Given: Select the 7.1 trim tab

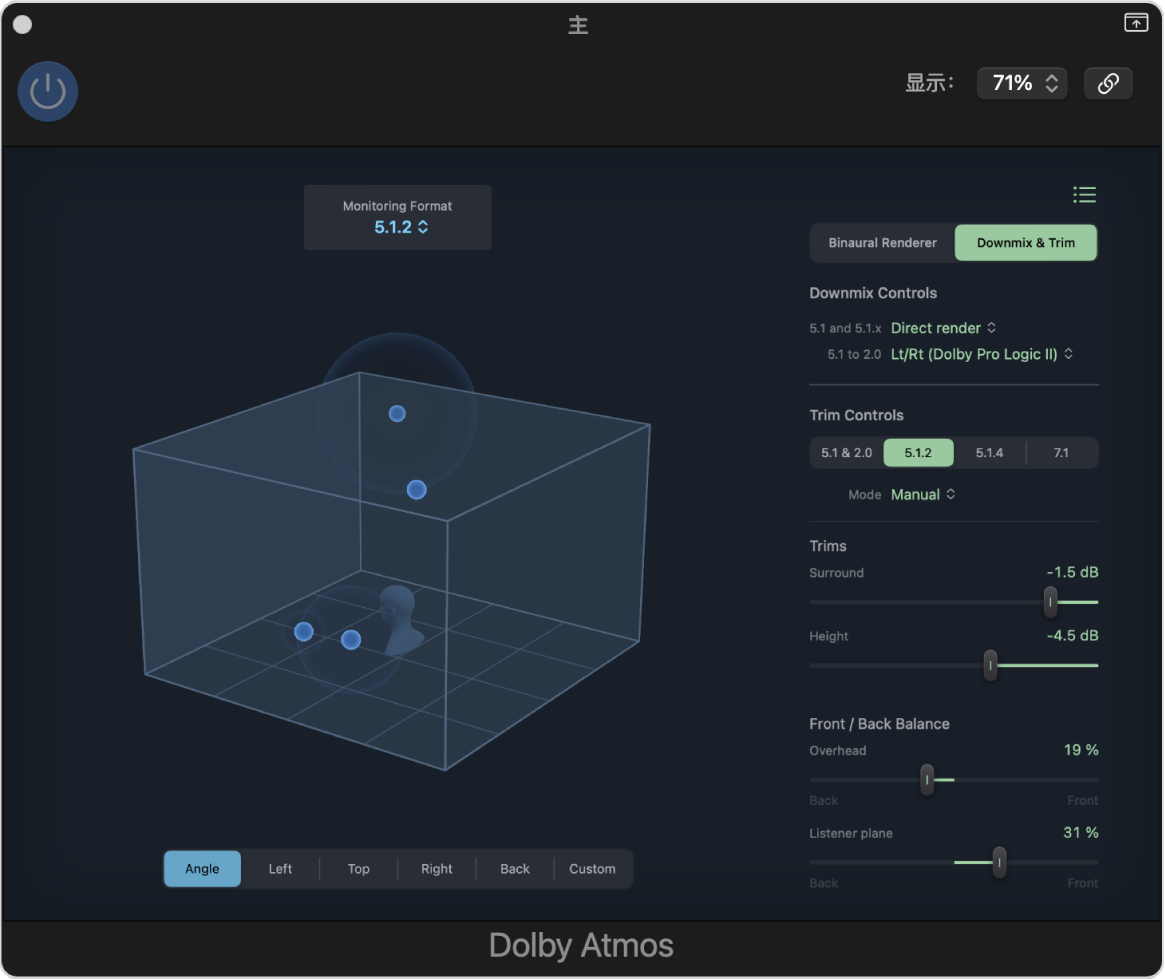Looking at the screenshot, I should [x=1061, y=453].
